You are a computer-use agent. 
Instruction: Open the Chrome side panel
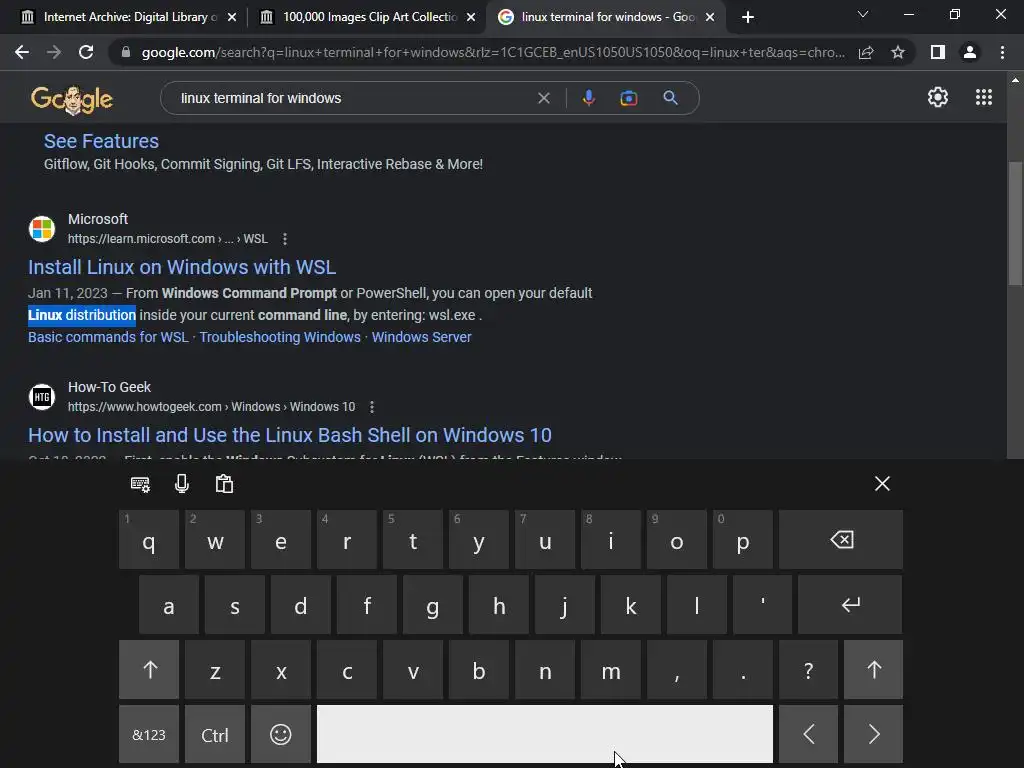938,52
